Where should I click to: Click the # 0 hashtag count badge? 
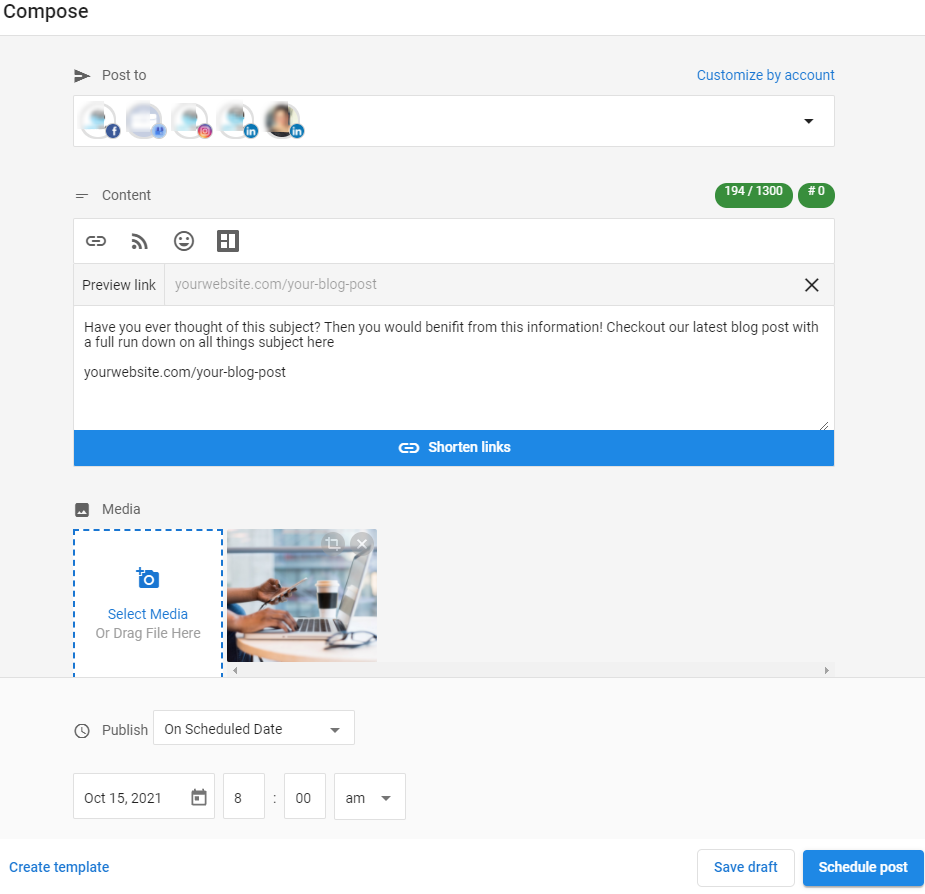click(x=816, y=195)
